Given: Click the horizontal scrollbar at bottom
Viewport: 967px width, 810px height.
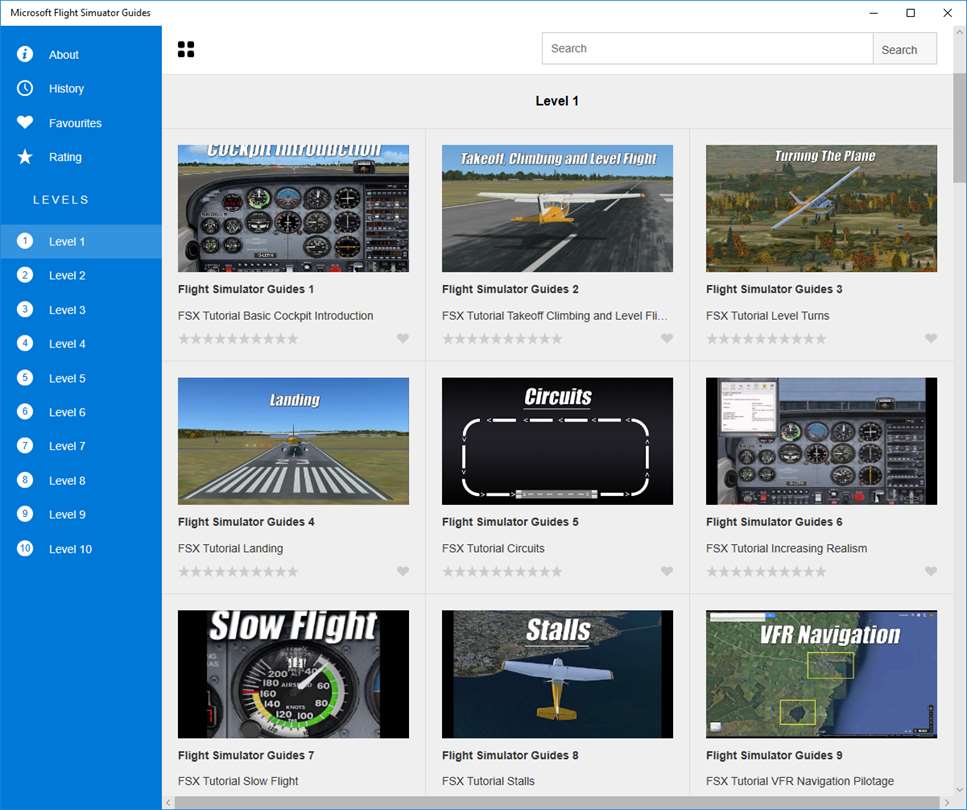Looking at the screenshot, I should tap(557, 803).
